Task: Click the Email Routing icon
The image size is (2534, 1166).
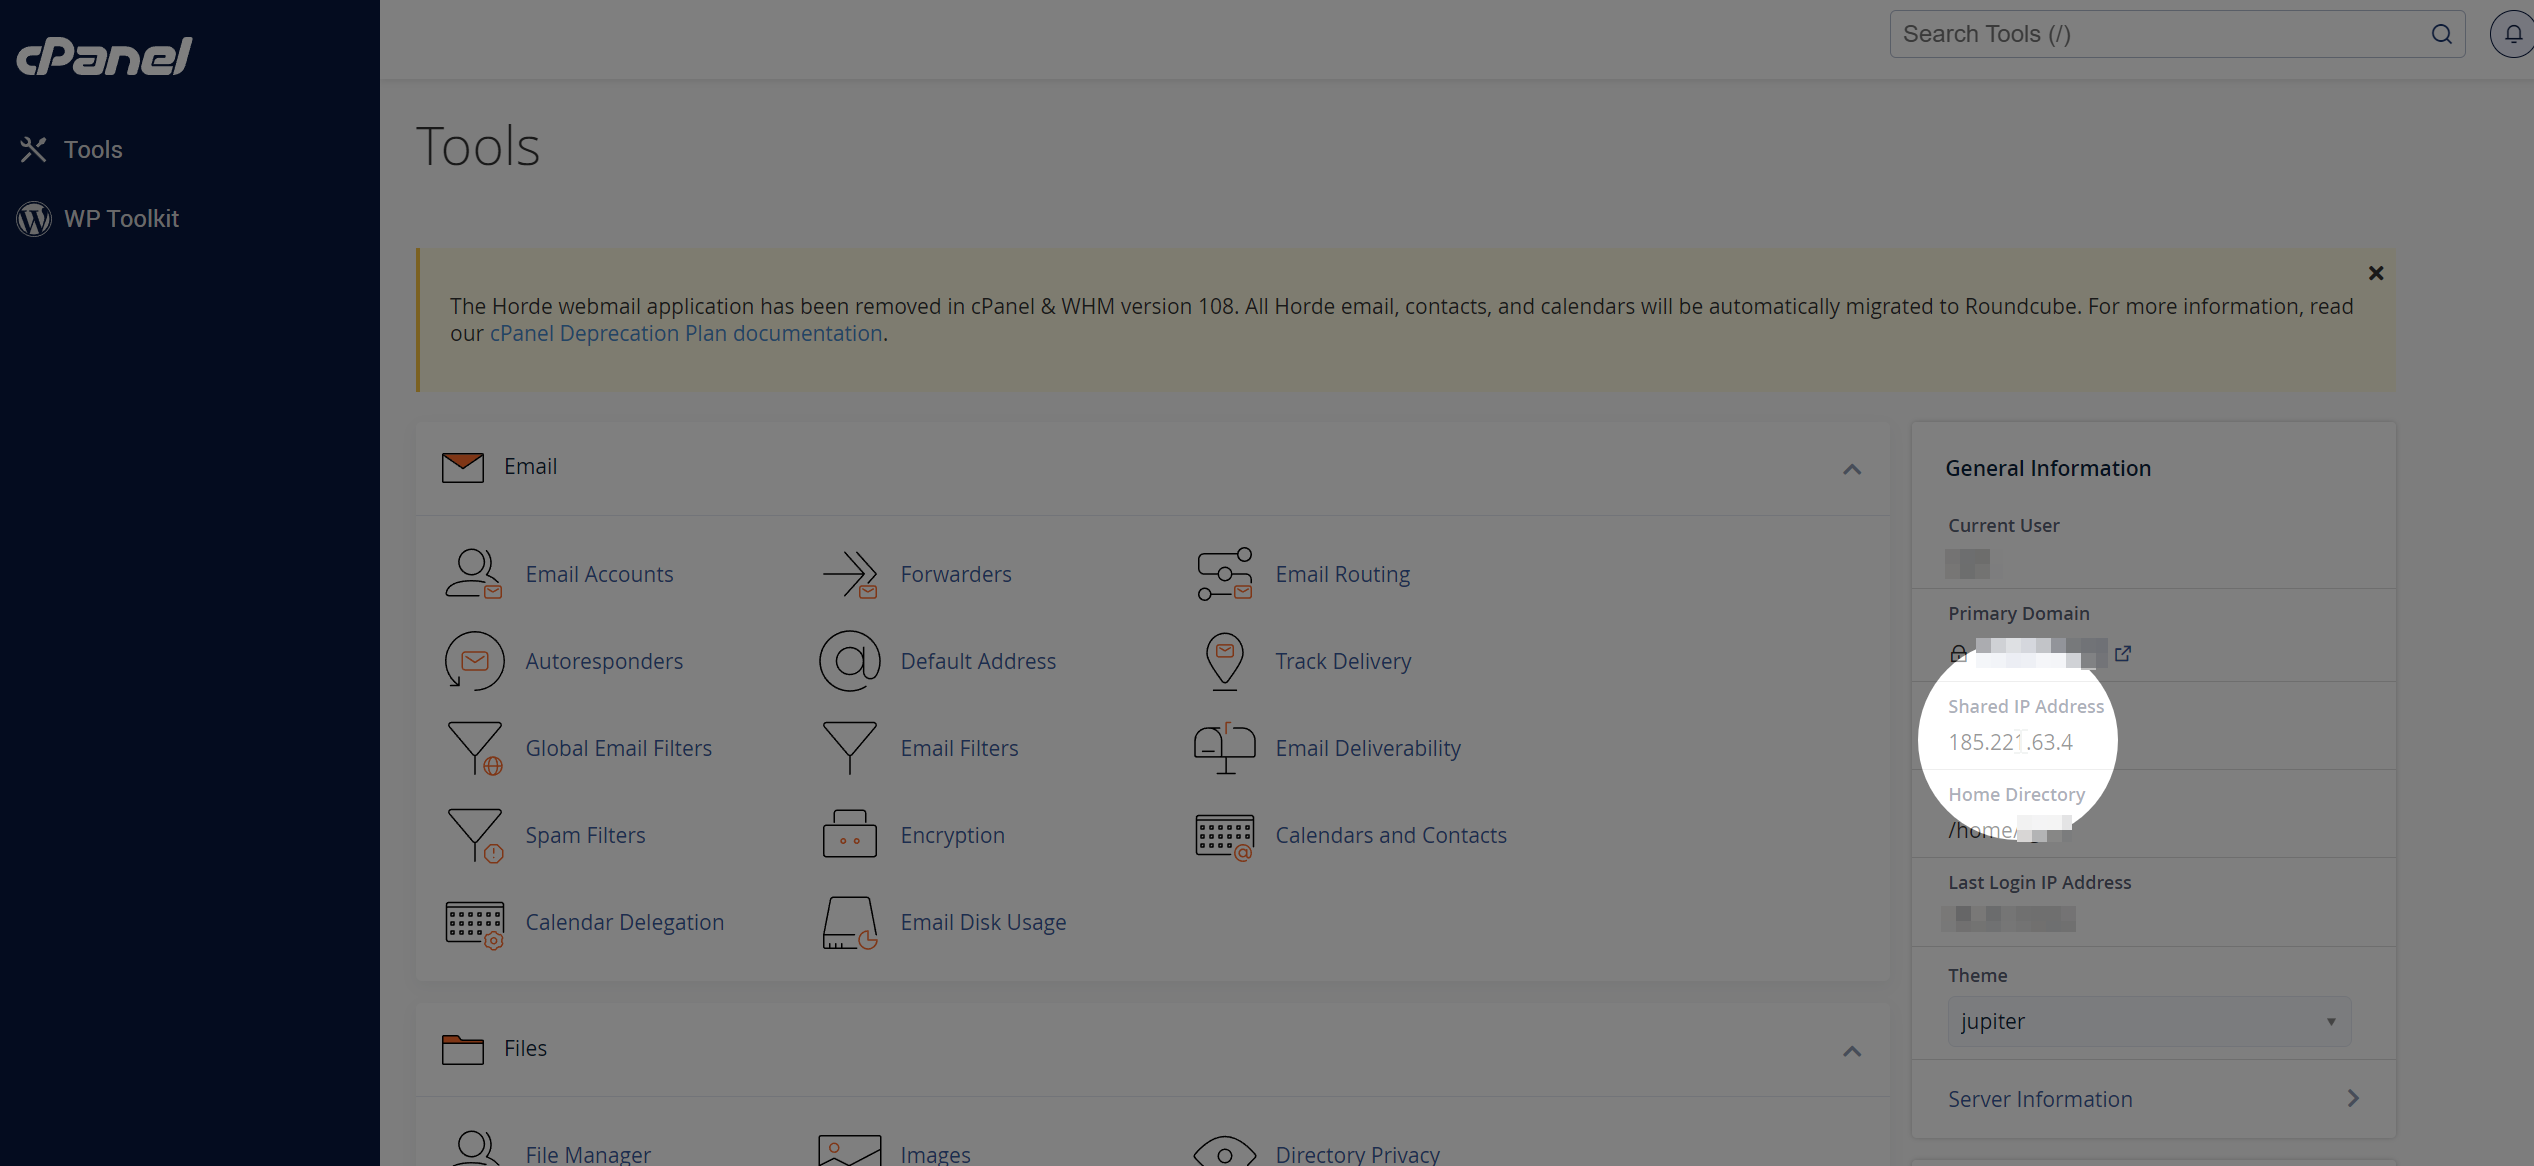Action: point(1224,574)
